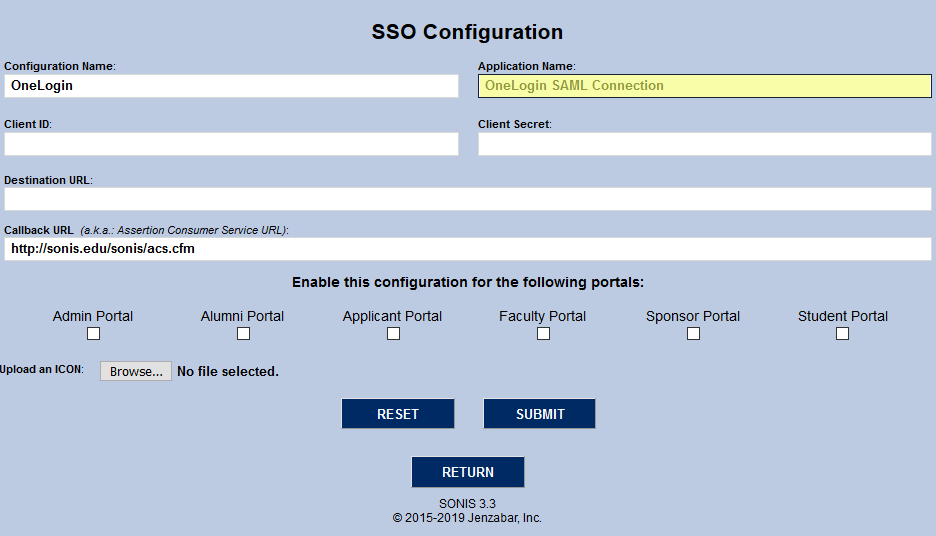936x536 pixels.
Task: Click the SONIS 3.3 version text
Action: point(467,504)
